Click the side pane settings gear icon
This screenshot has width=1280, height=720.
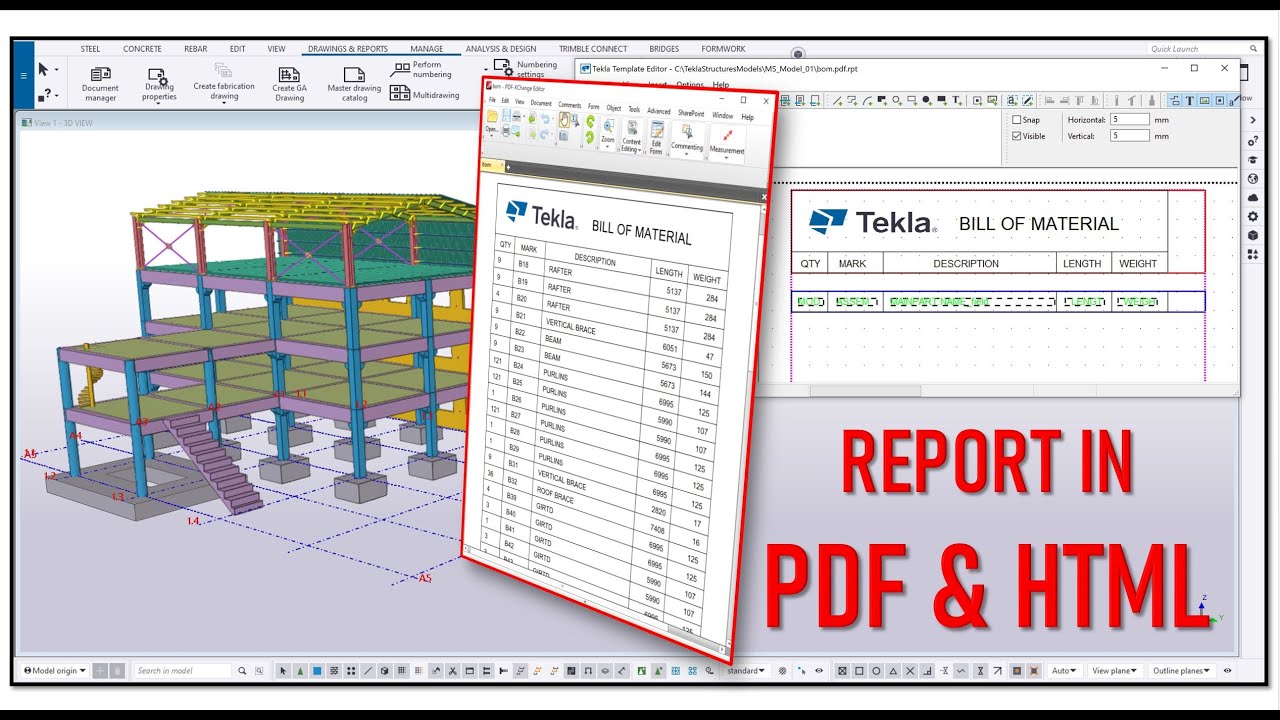tap(1253, 217)
